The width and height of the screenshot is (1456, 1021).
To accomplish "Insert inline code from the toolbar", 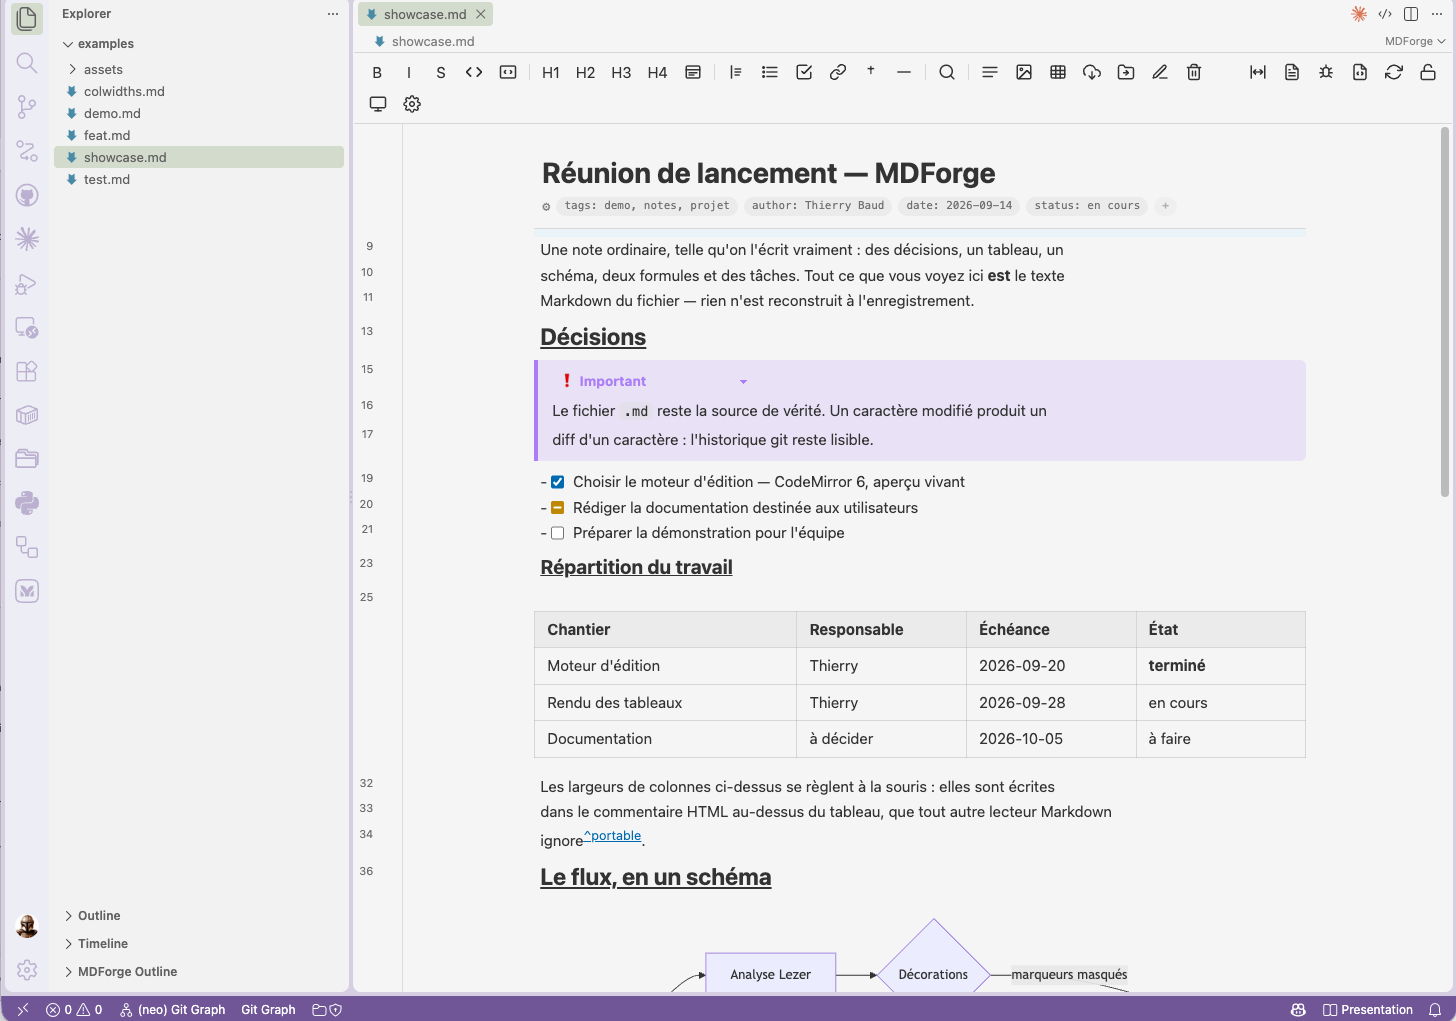I will tap(474, 72).
